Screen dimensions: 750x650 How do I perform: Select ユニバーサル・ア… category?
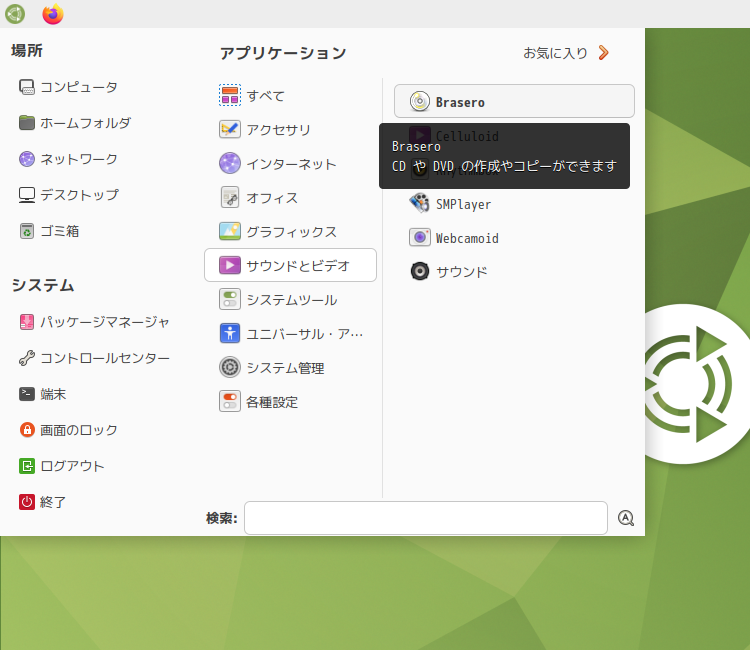(290, 333)
